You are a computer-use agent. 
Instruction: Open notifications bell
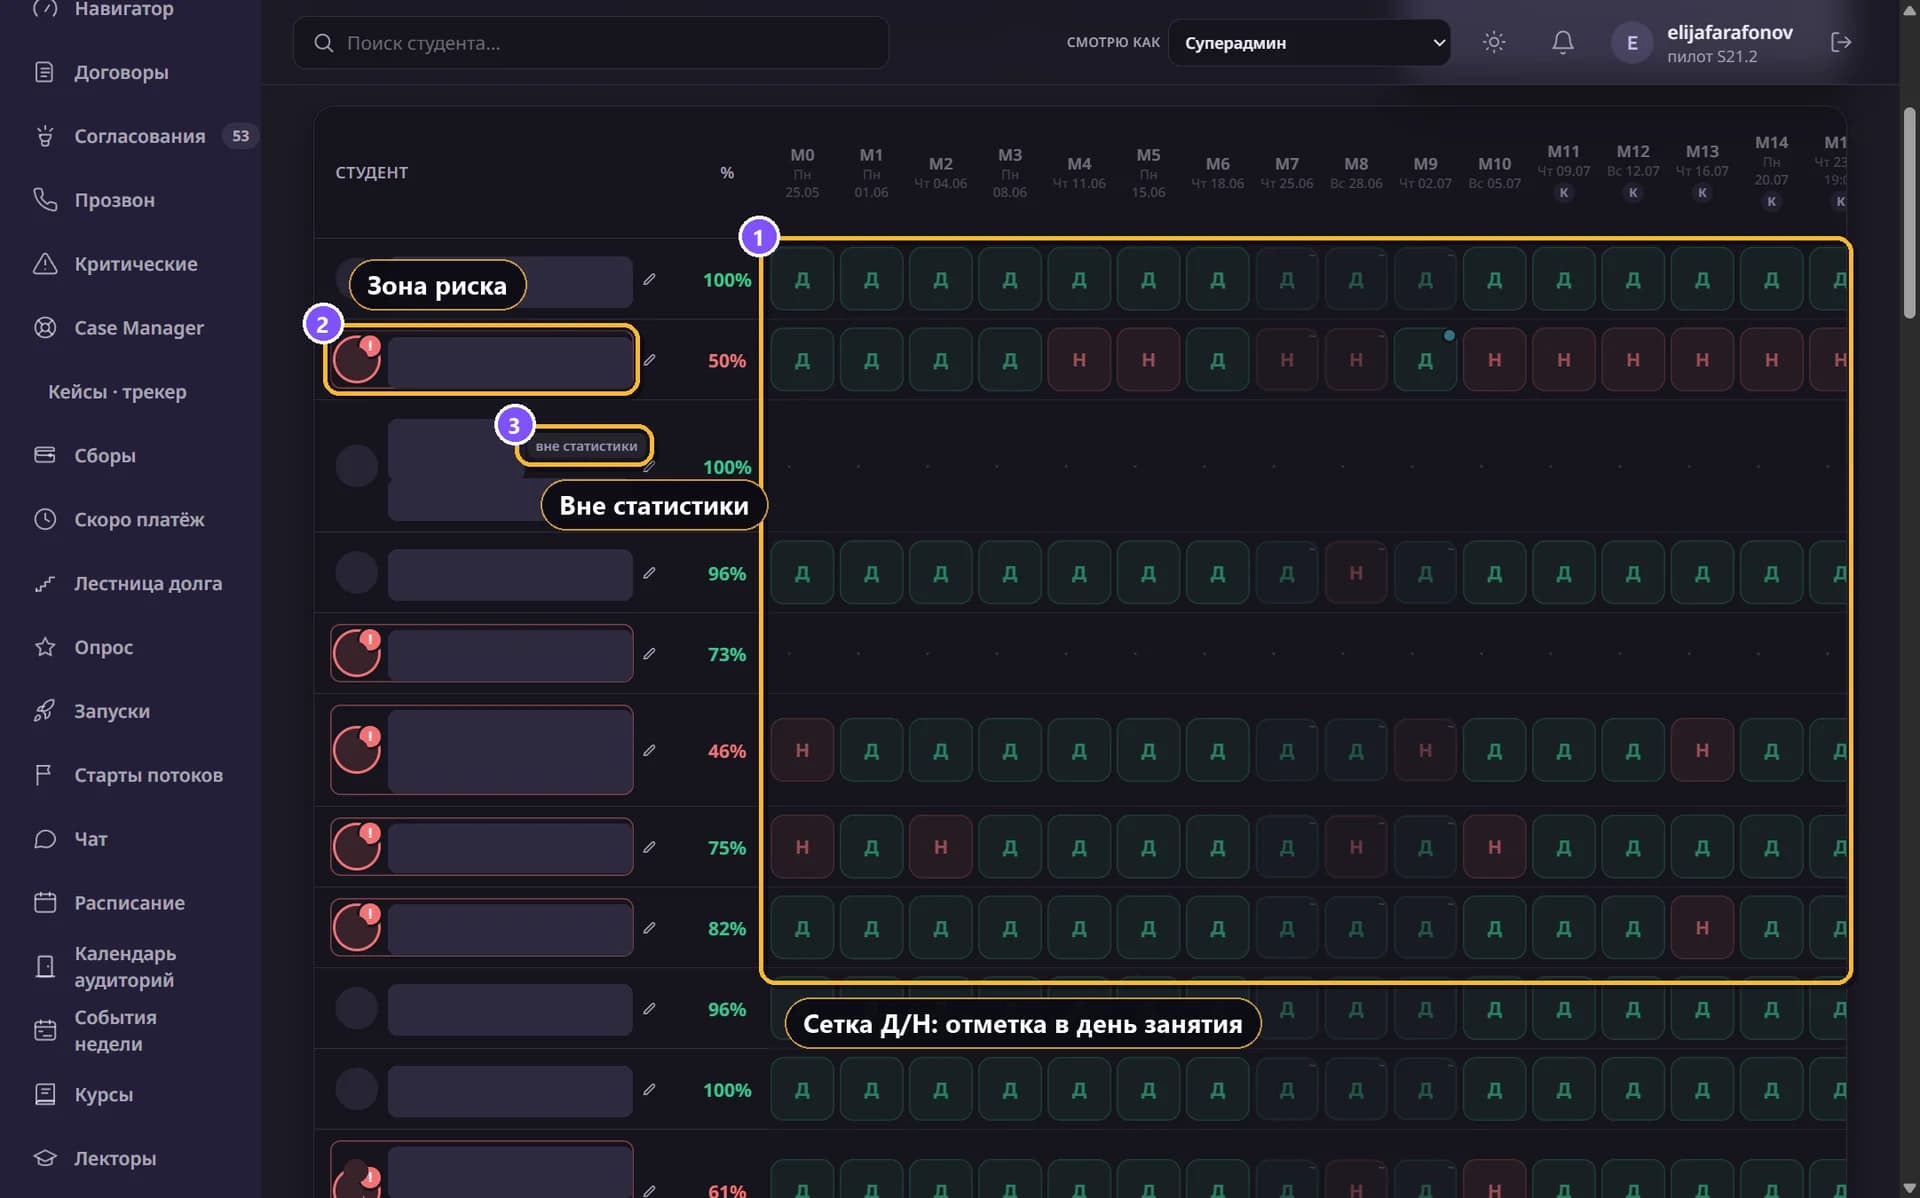pyautogui.click(x=1562, y=42)
